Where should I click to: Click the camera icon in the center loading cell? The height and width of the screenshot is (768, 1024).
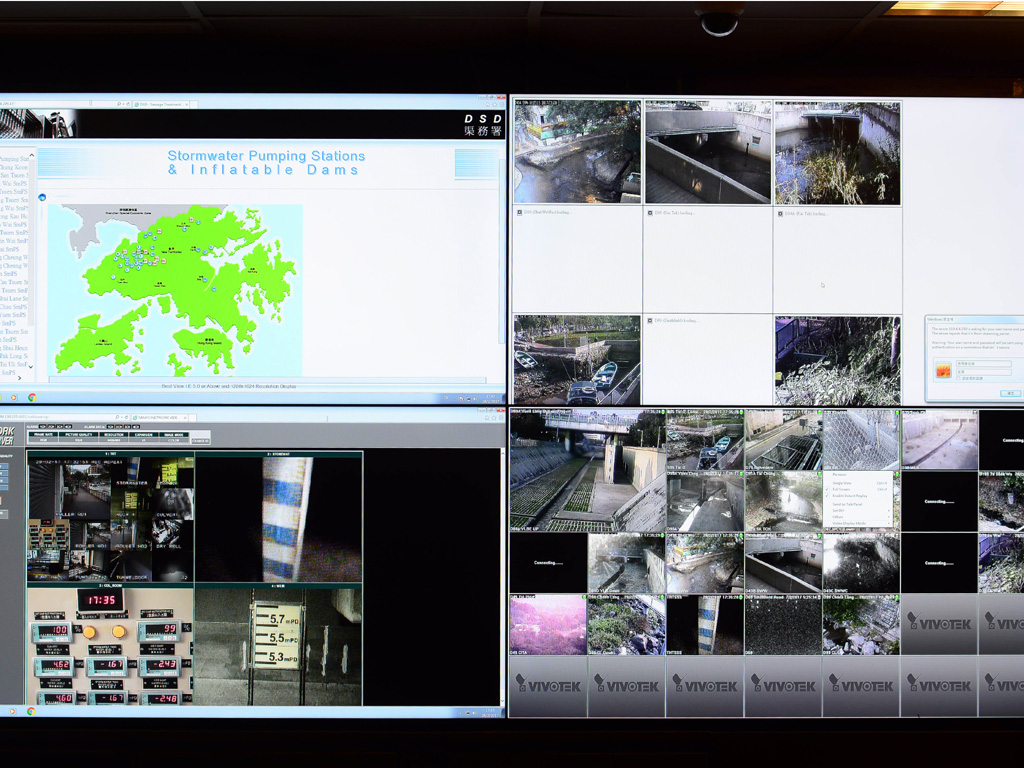(650, 213)
